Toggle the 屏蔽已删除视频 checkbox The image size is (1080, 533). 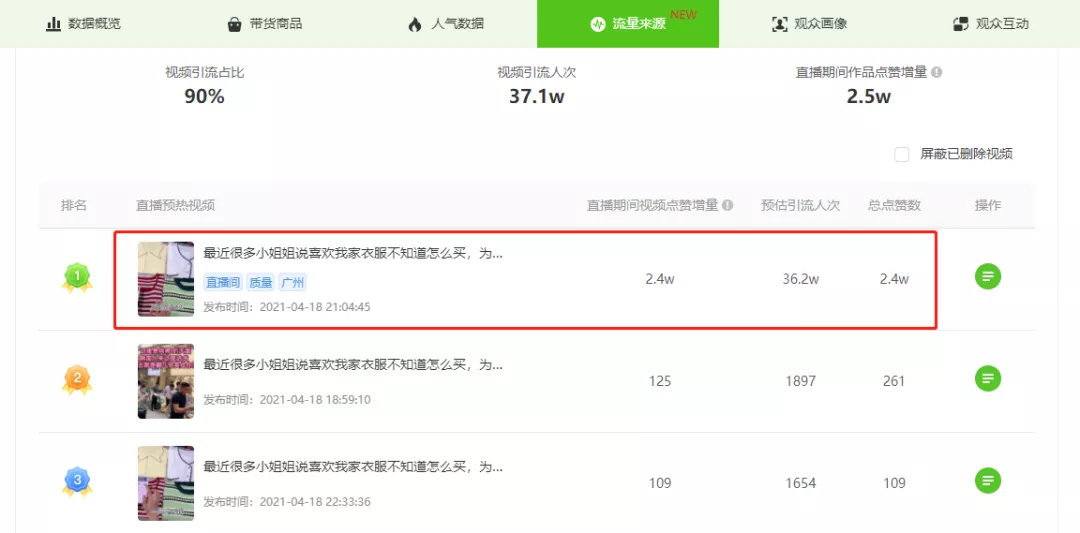click(x=902, y=154)
